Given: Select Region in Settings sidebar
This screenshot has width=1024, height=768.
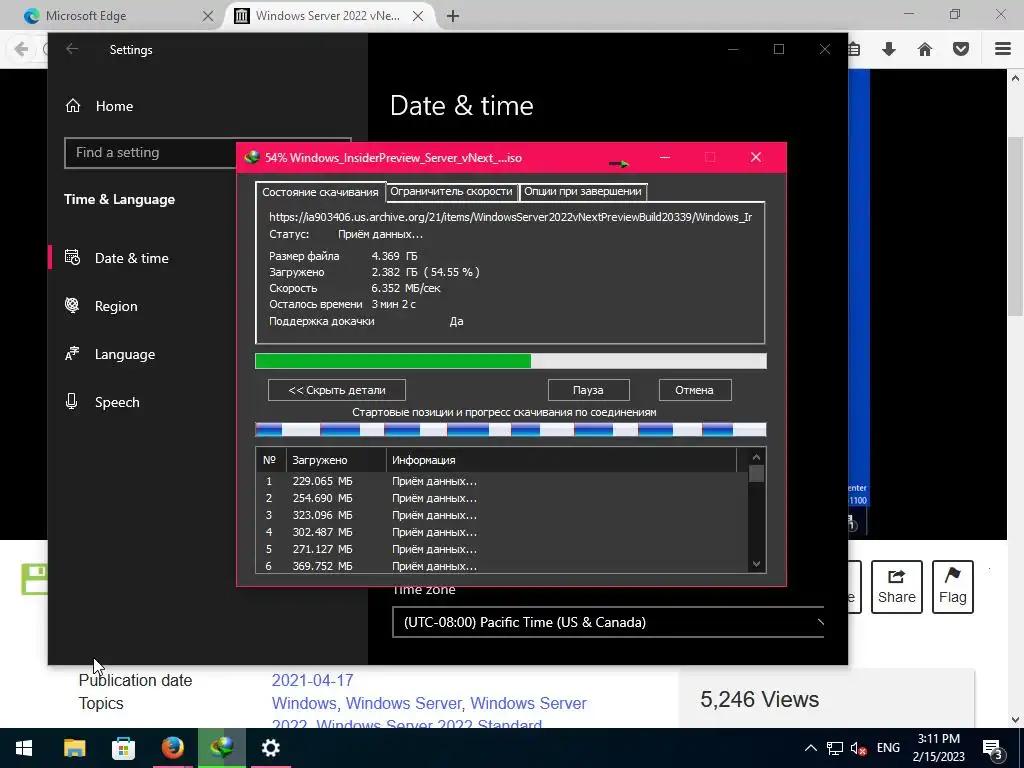Looking at the screenshot, I should pyautogui.click(x=116, y=306).
